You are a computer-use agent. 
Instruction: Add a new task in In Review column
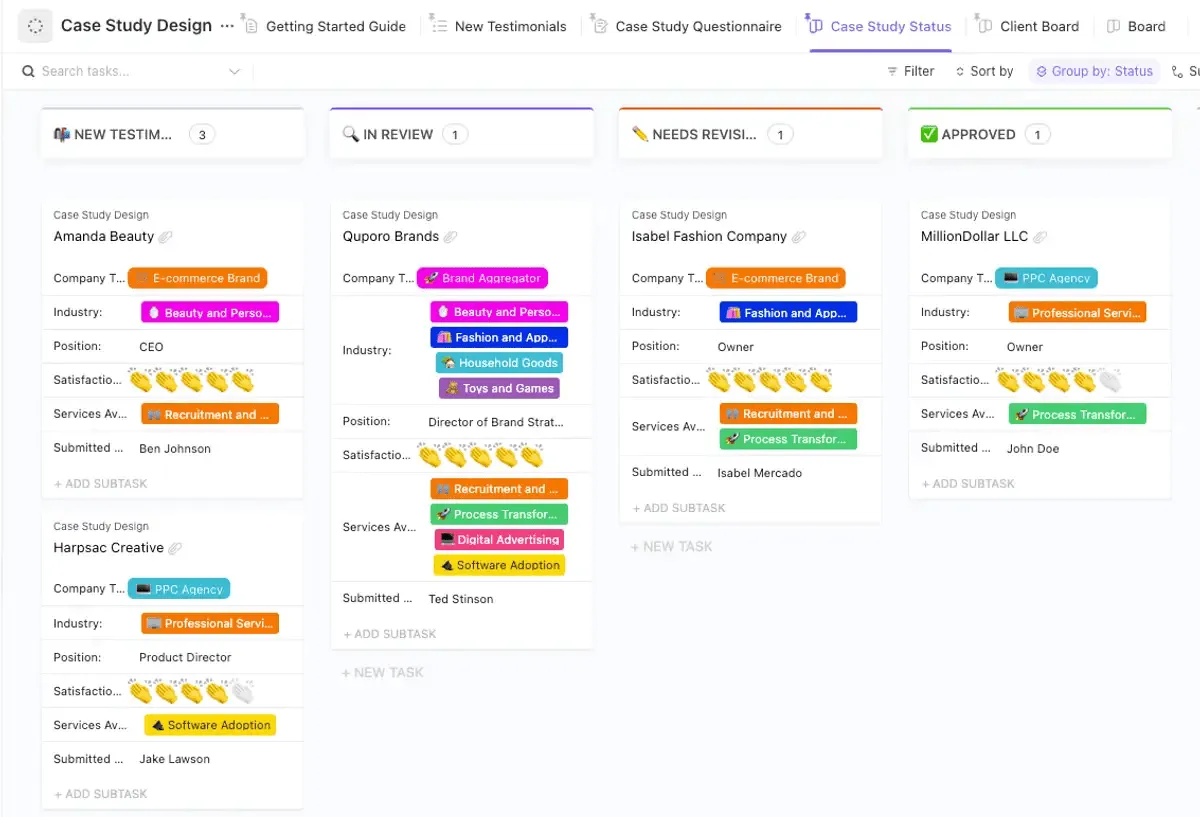click(383, 672)
